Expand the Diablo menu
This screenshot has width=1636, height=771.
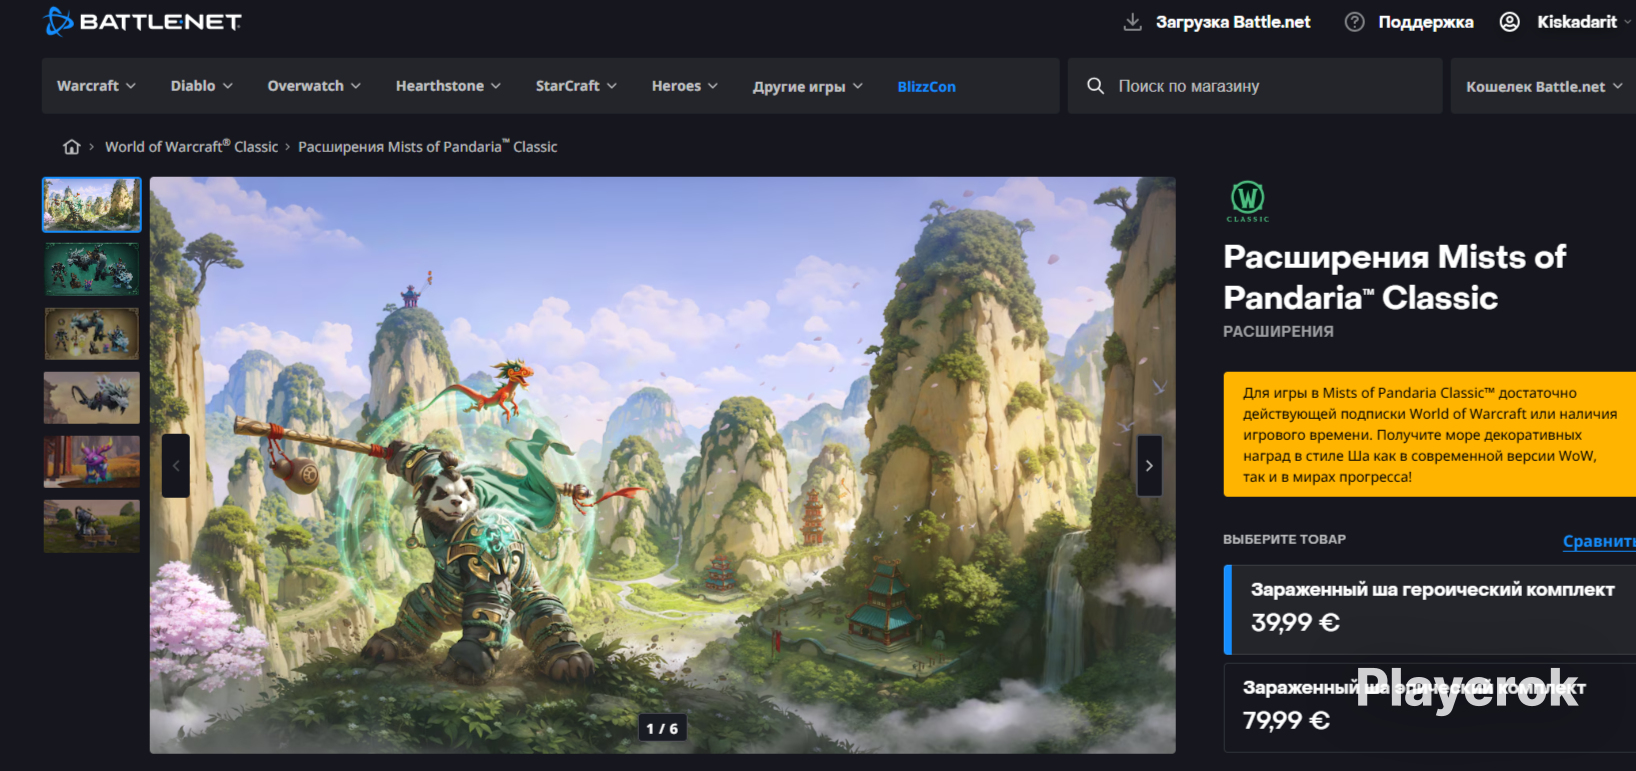coord(201,86)
